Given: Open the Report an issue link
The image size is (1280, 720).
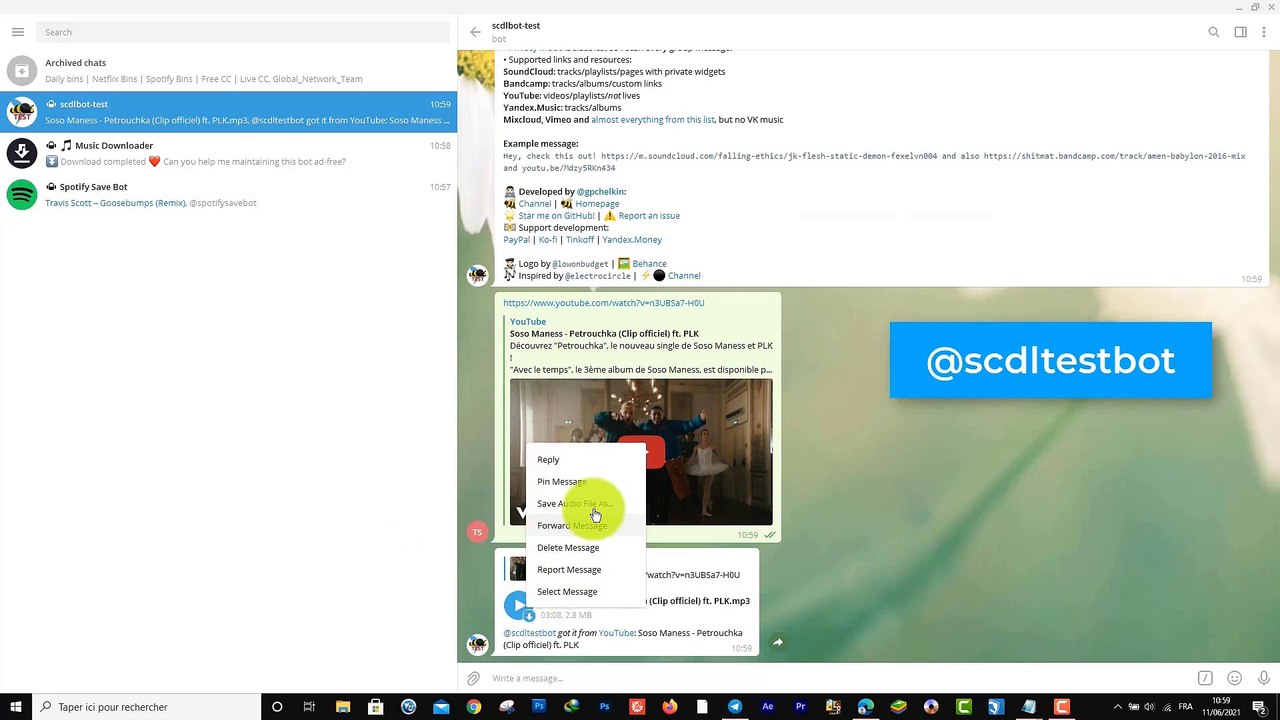Looking at the screenshot, I should pos(649,216).
